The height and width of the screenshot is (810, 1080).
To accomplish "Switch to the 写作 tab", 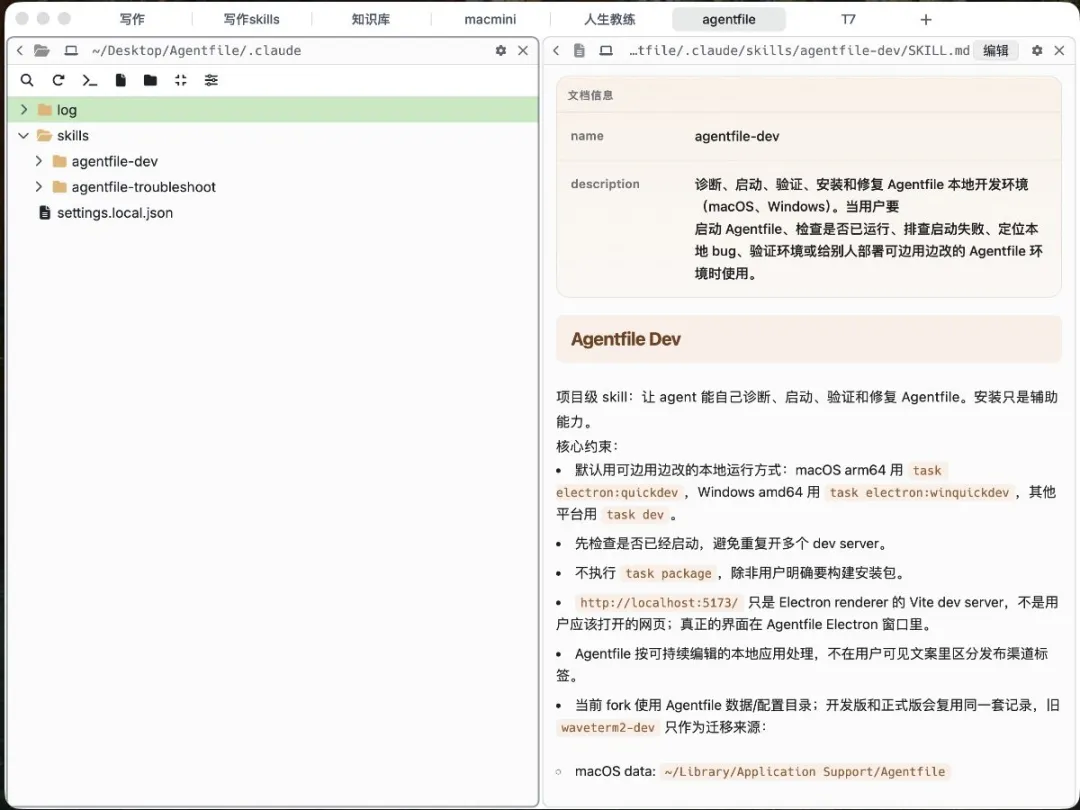I will pos(132,19).
